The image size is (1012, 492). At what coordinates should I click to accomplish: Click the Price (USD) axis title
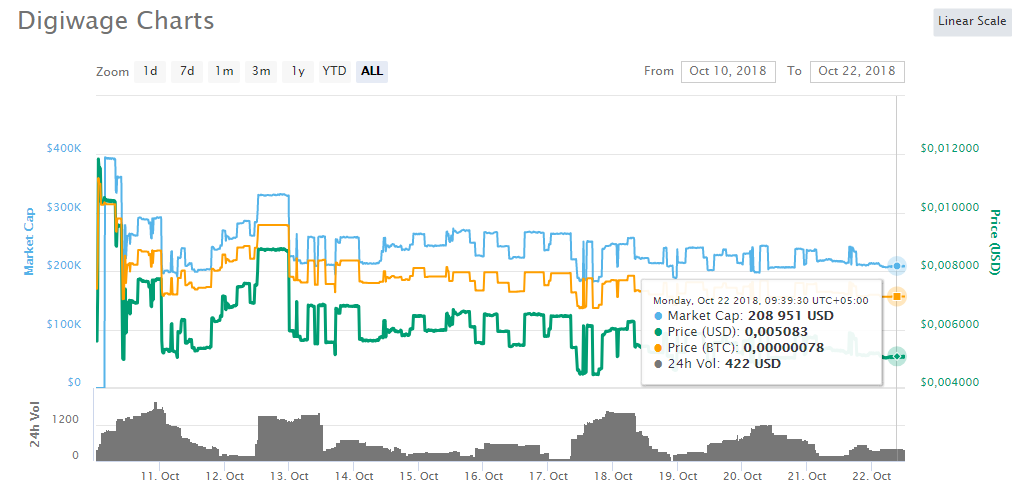coord(995,242)
